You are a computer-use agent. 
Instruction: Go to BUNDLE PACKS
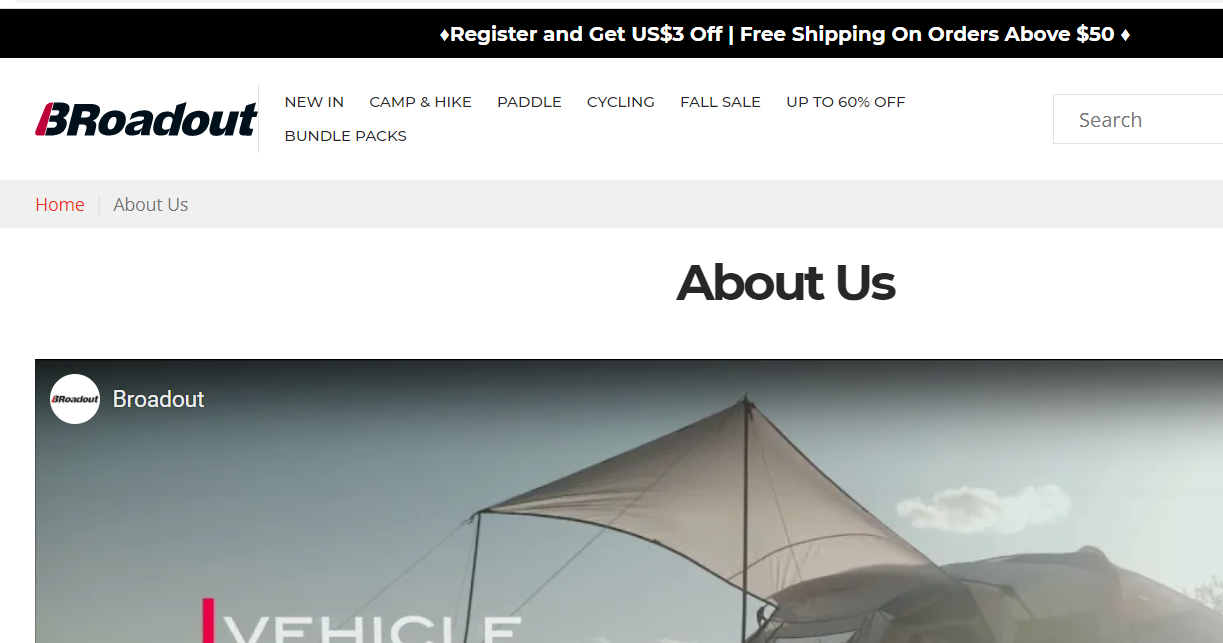coord(345,136)
